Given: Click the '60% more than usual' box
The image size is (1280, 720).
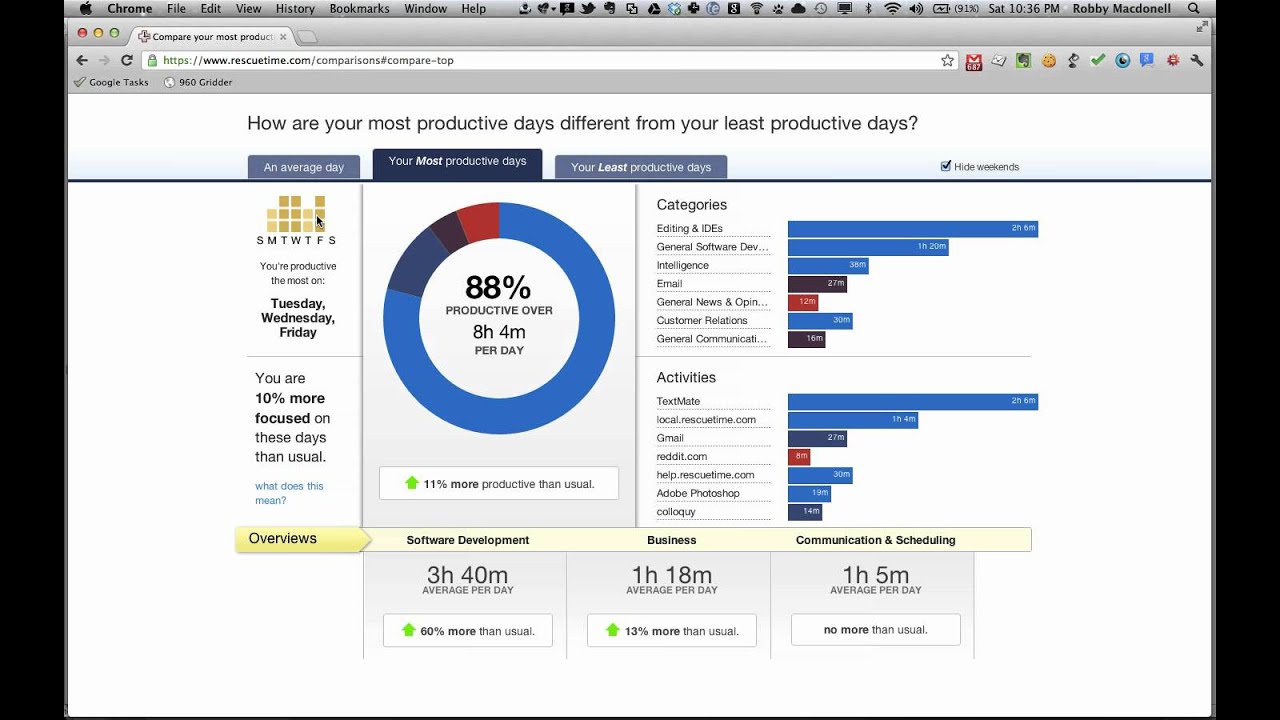Looking at the screenshot, I should pyautogui.click(x=467, y=630).
